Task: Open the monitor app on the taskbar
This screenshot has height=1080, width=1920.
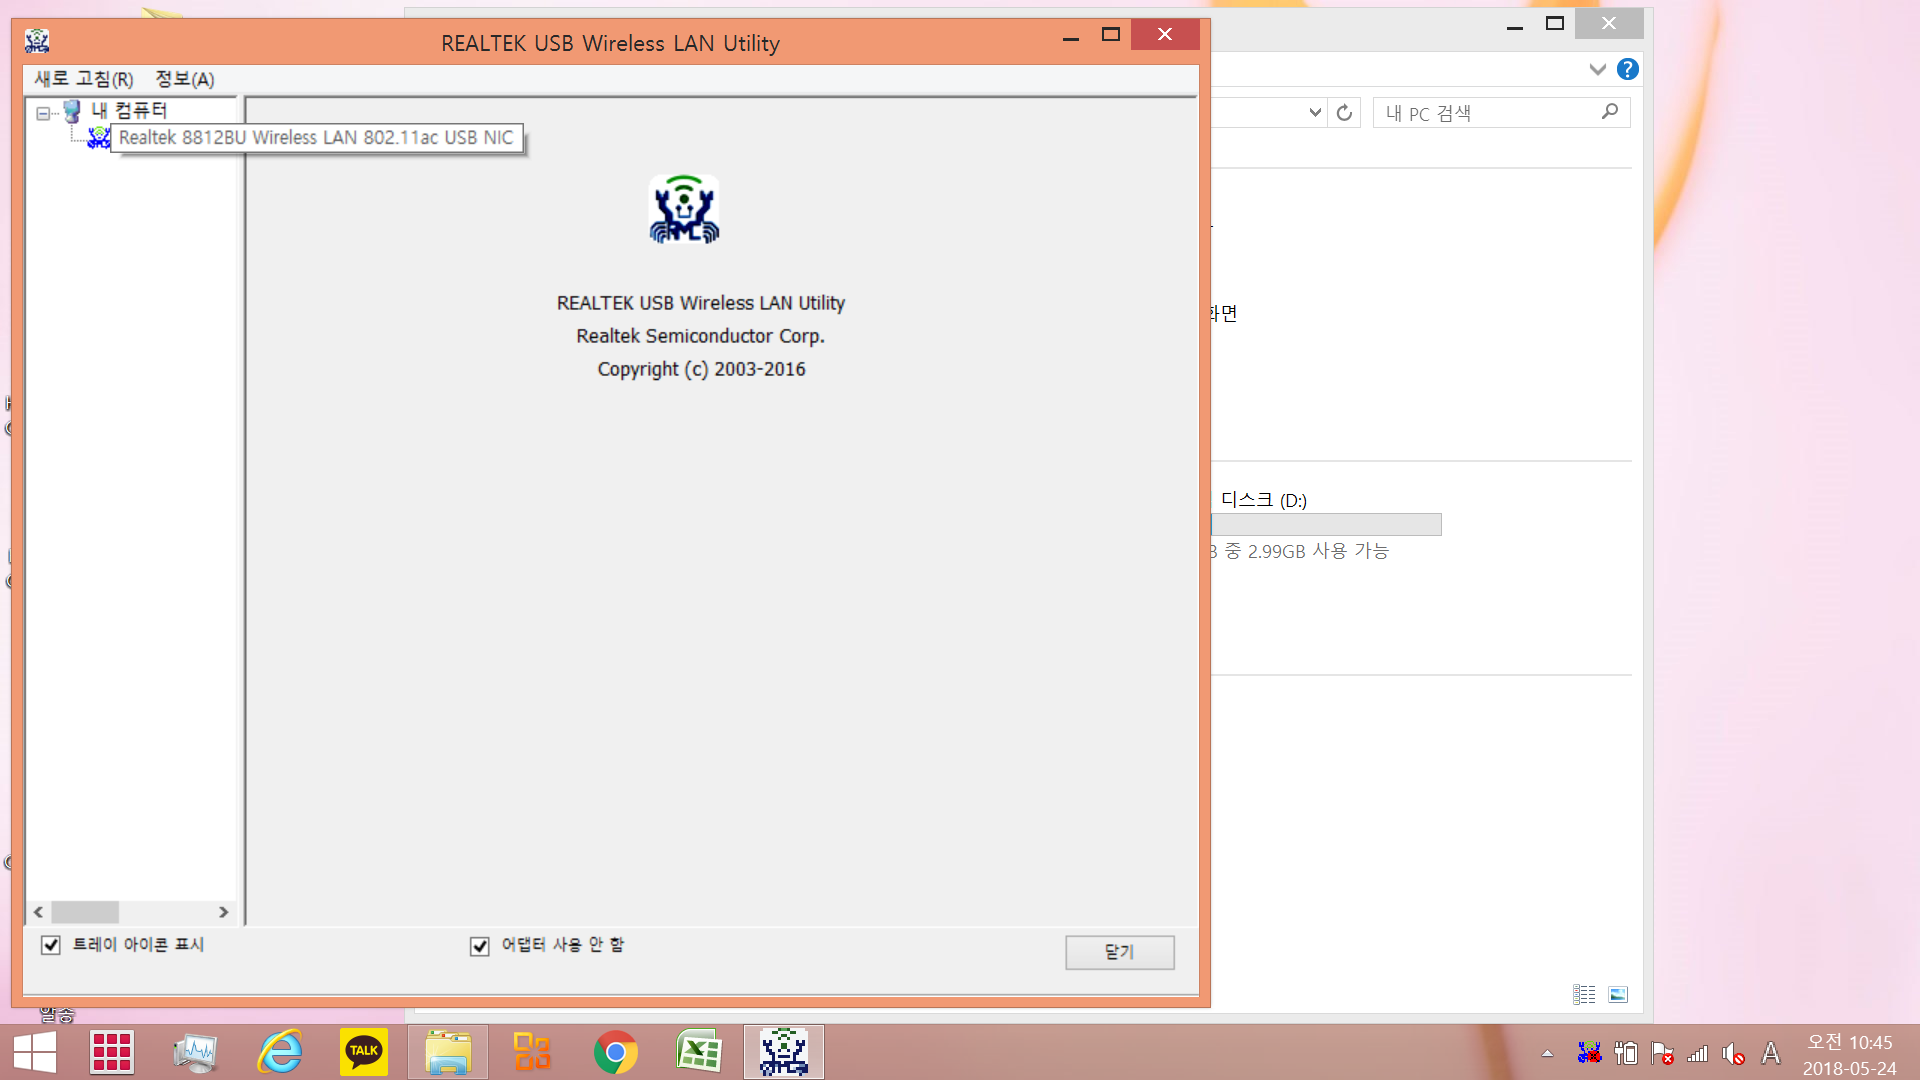Action: click(x=195, y=1052)
